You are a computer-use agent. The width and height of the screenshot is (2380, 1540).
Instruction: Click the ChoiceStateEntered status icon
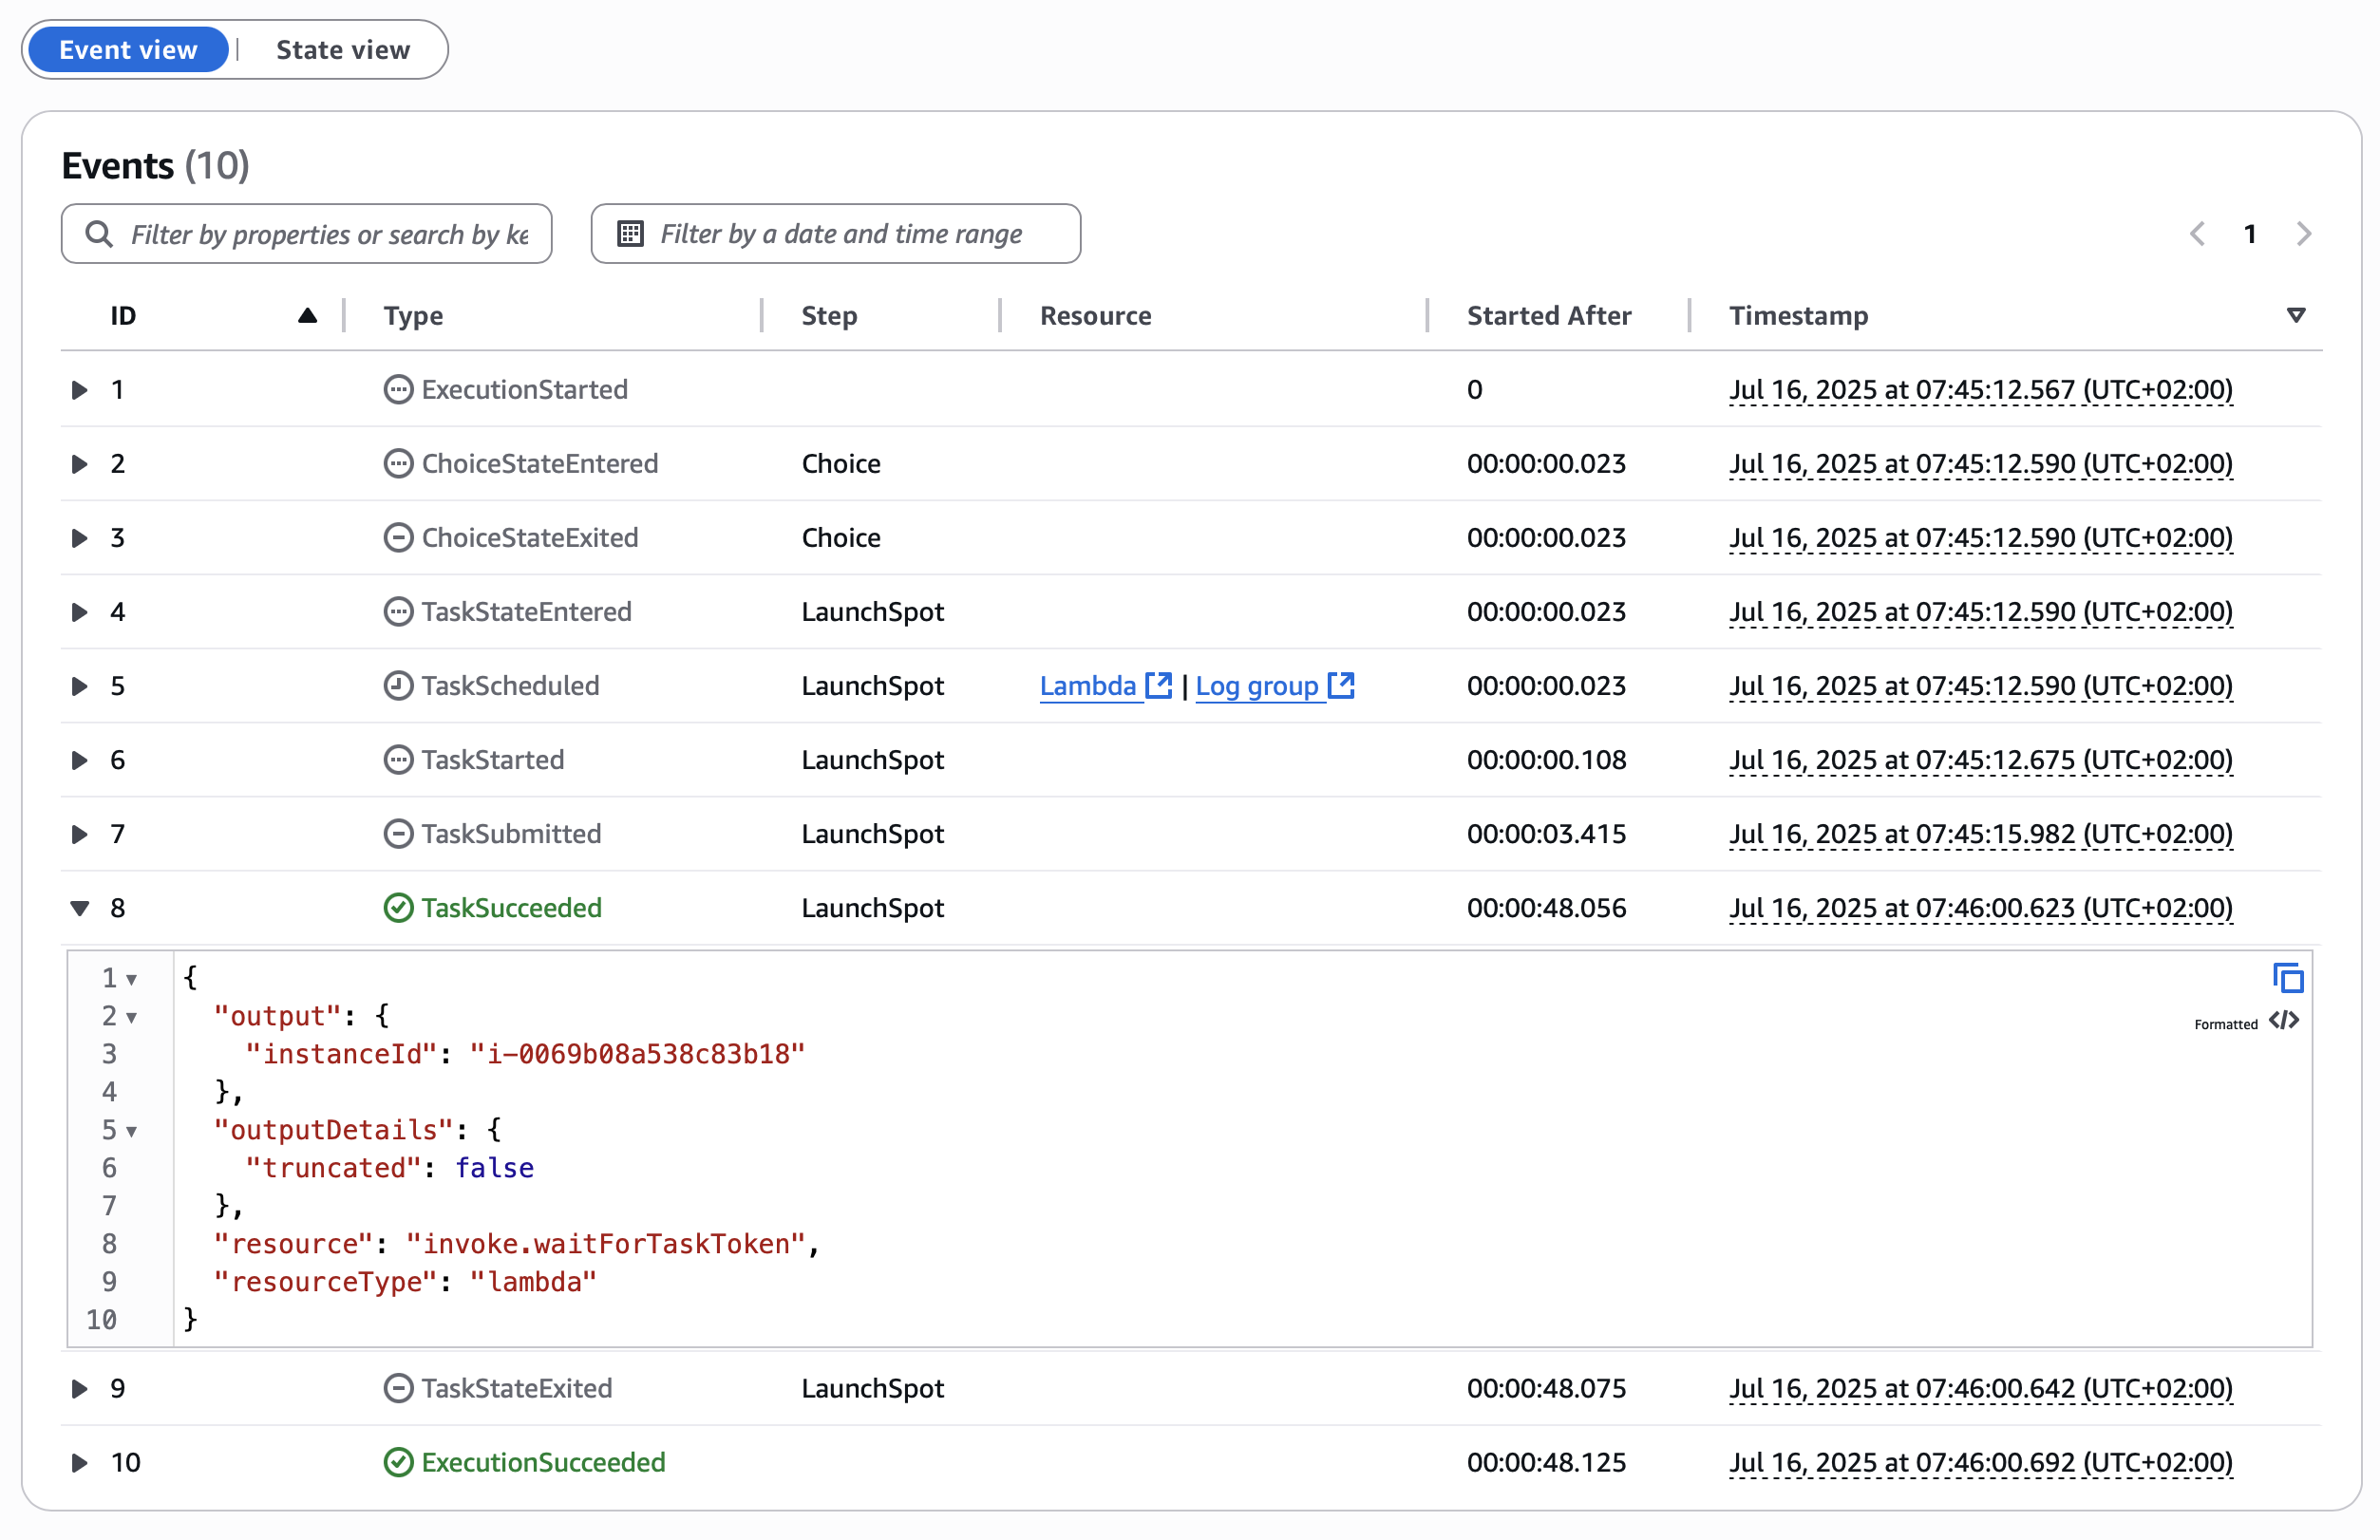click(x=398, y=464)
